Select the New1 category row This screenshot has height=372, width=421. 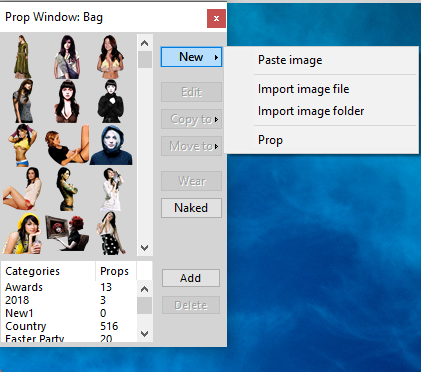click(x=69, y=313)
